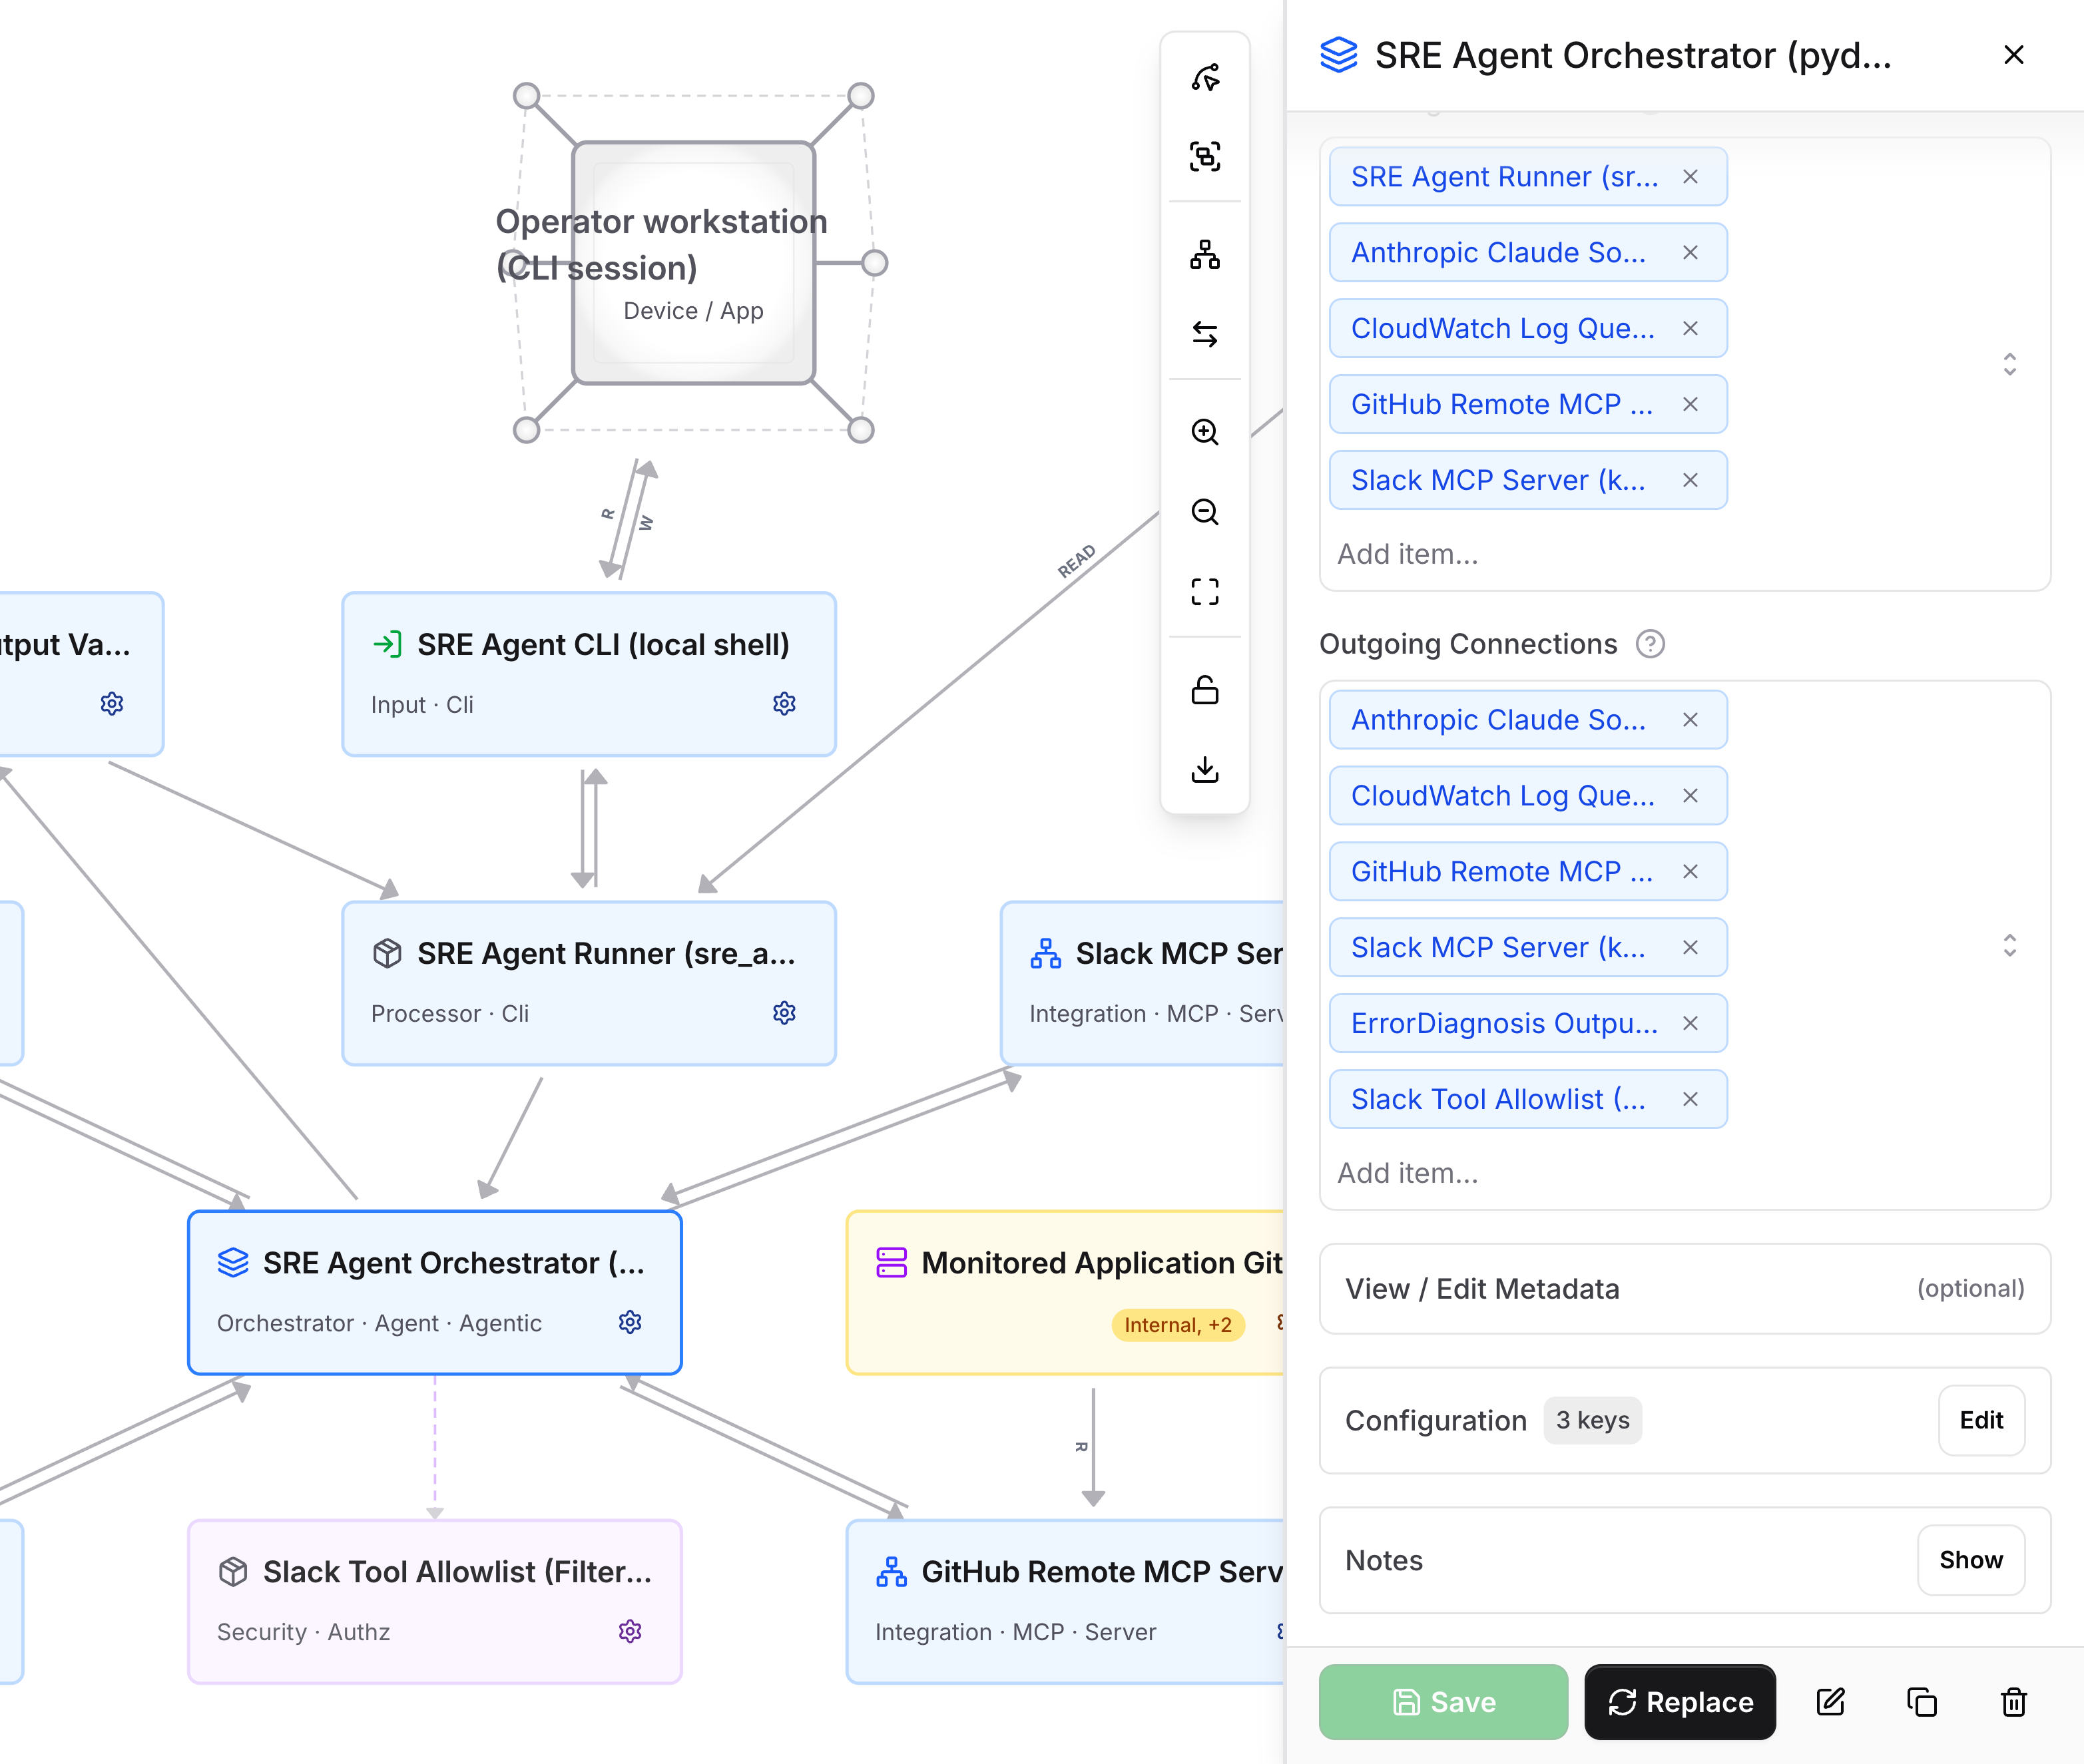Click the pencil edit icon in panel footer
Image resolution: width=2084 pixels, height=1764 pixels.
(1830, 1702)
